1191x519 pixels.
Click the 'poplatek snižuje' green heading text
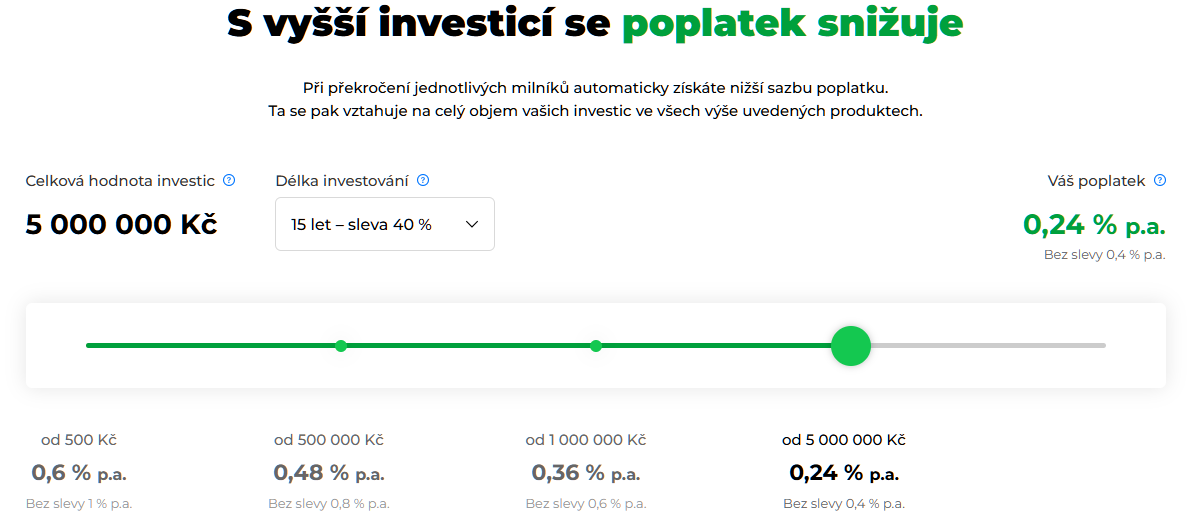pyautogui.click(x=792, y=23)
